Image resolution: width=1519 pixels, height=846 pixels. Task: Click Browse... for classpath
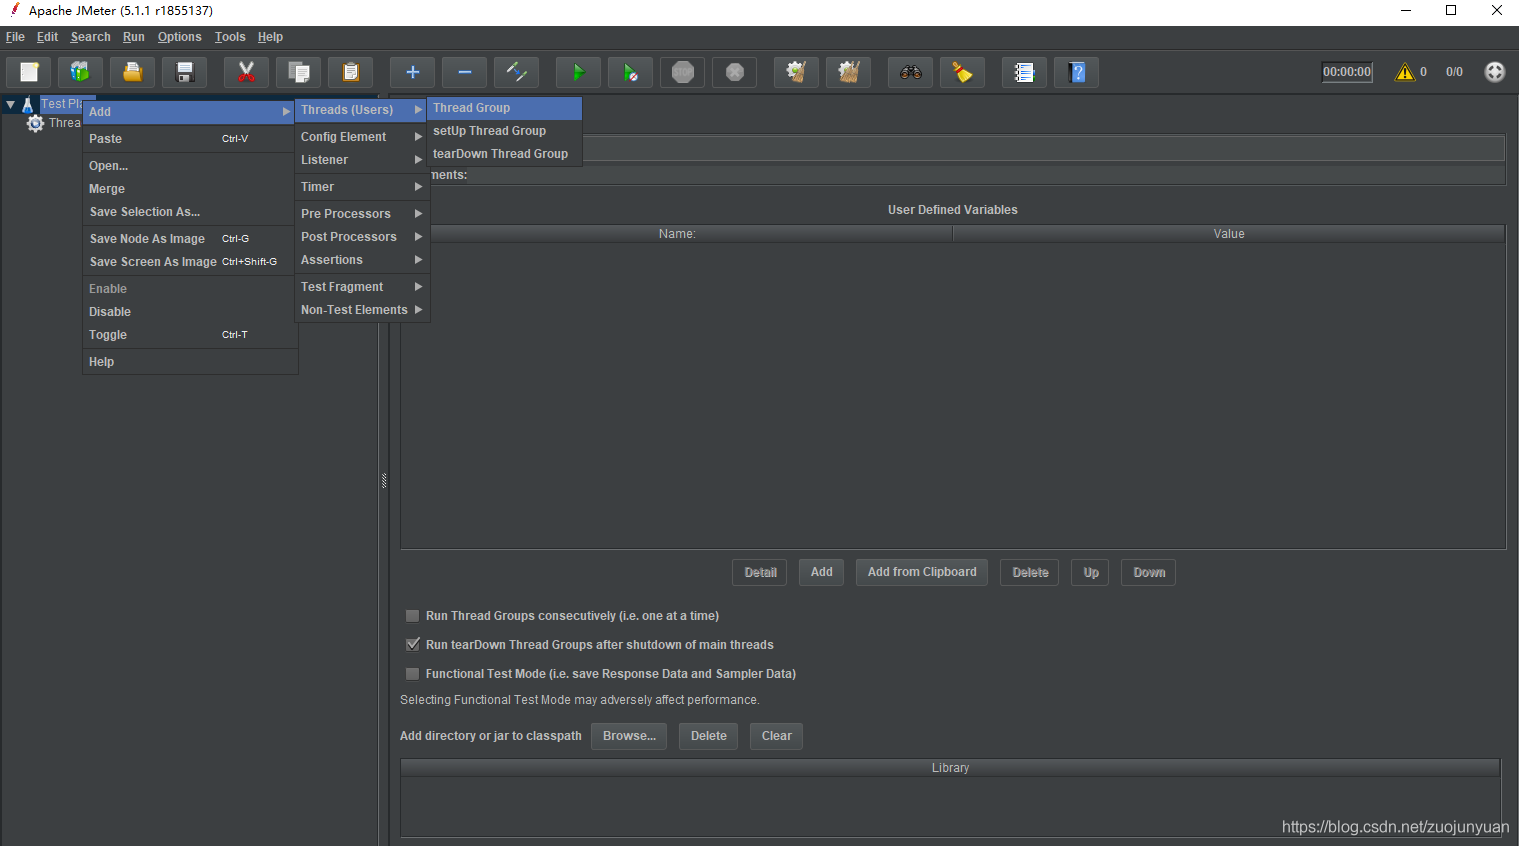[x=629, y=736]
